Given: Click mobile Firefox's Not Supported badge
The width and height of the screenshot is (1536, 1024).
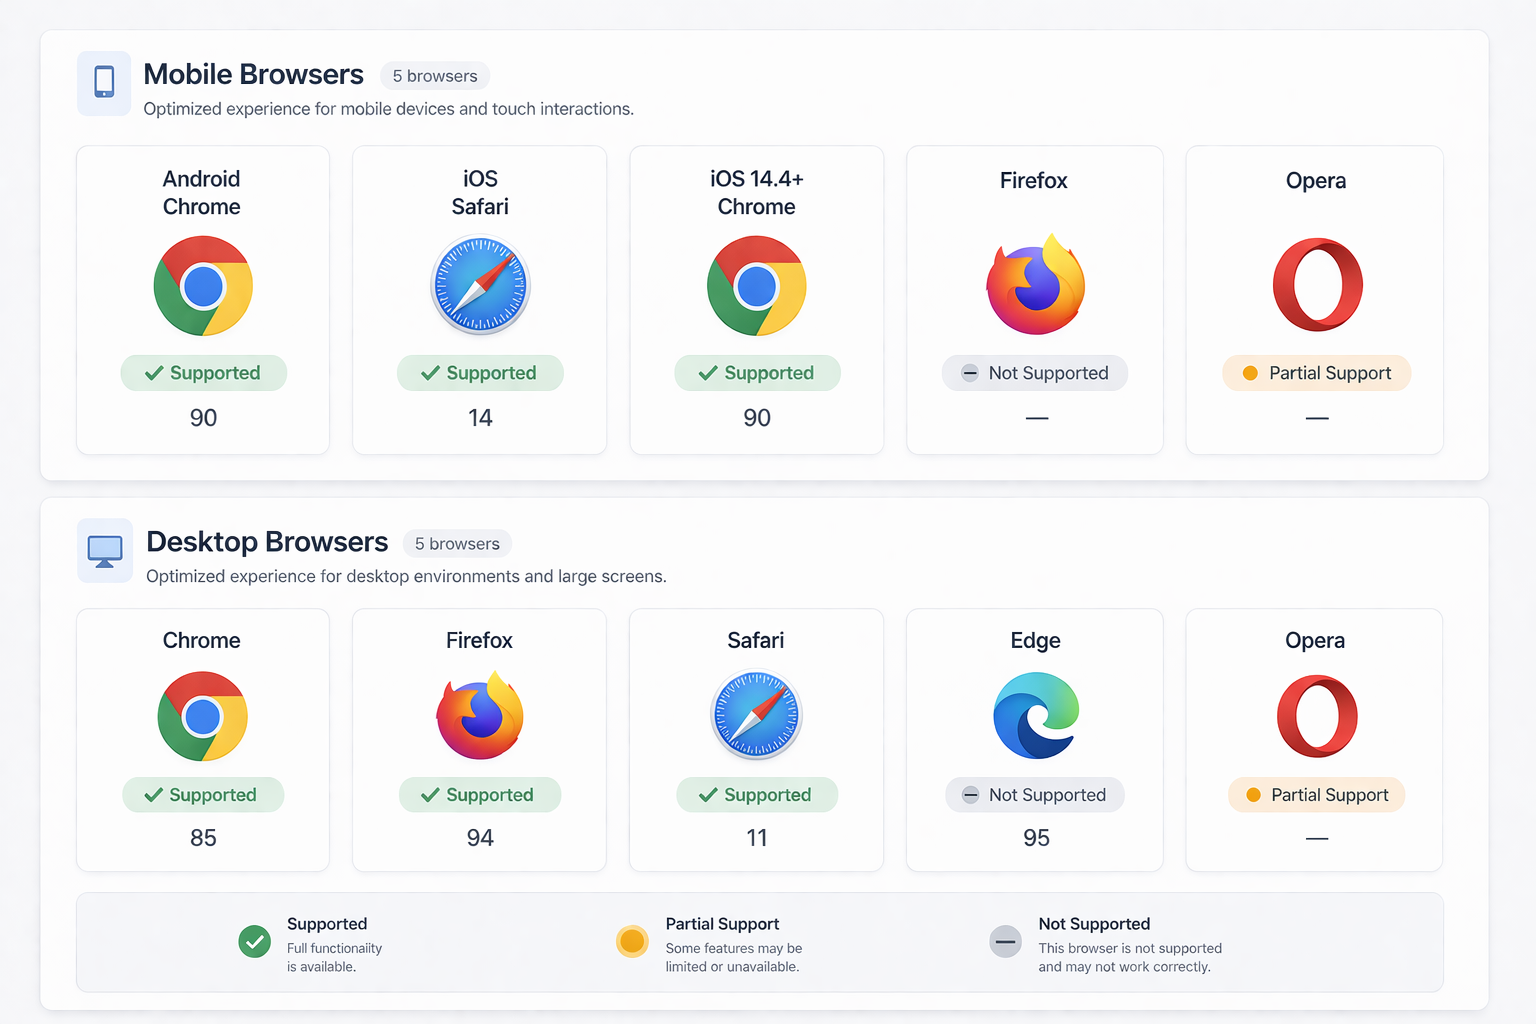Looking at the screenshot, I should (1035, 373).
